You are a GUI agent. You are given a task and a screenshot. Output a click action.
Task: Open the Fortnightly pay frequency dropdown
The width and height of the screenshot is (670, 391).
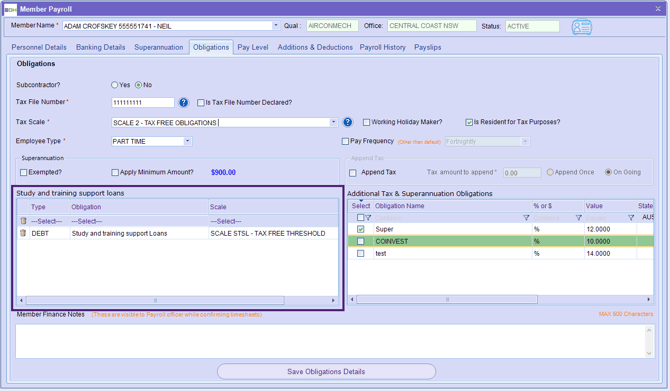(525, 141)
